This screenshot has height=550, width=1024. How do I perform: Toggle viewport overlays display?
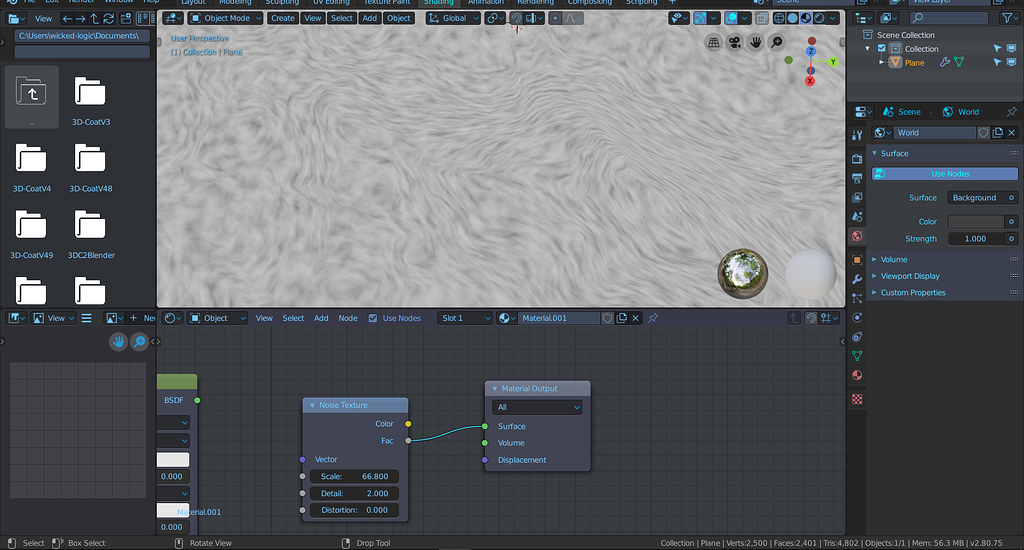click(731, 18)
